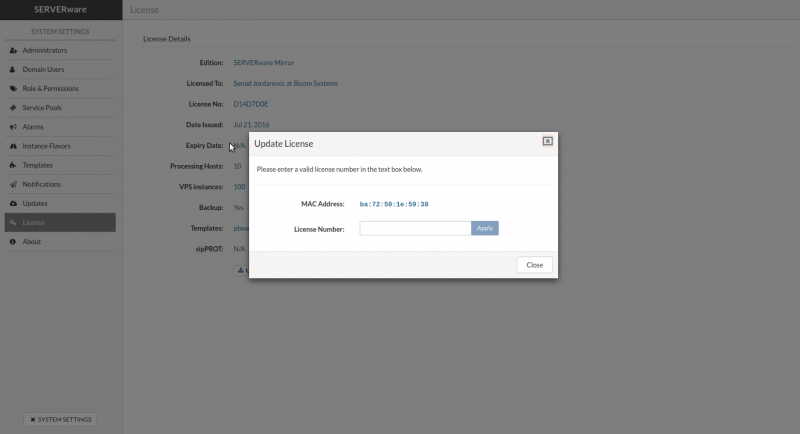Exit via the SYSTEM SETTINGS button
800x434 pixels.
coord(60,419)
